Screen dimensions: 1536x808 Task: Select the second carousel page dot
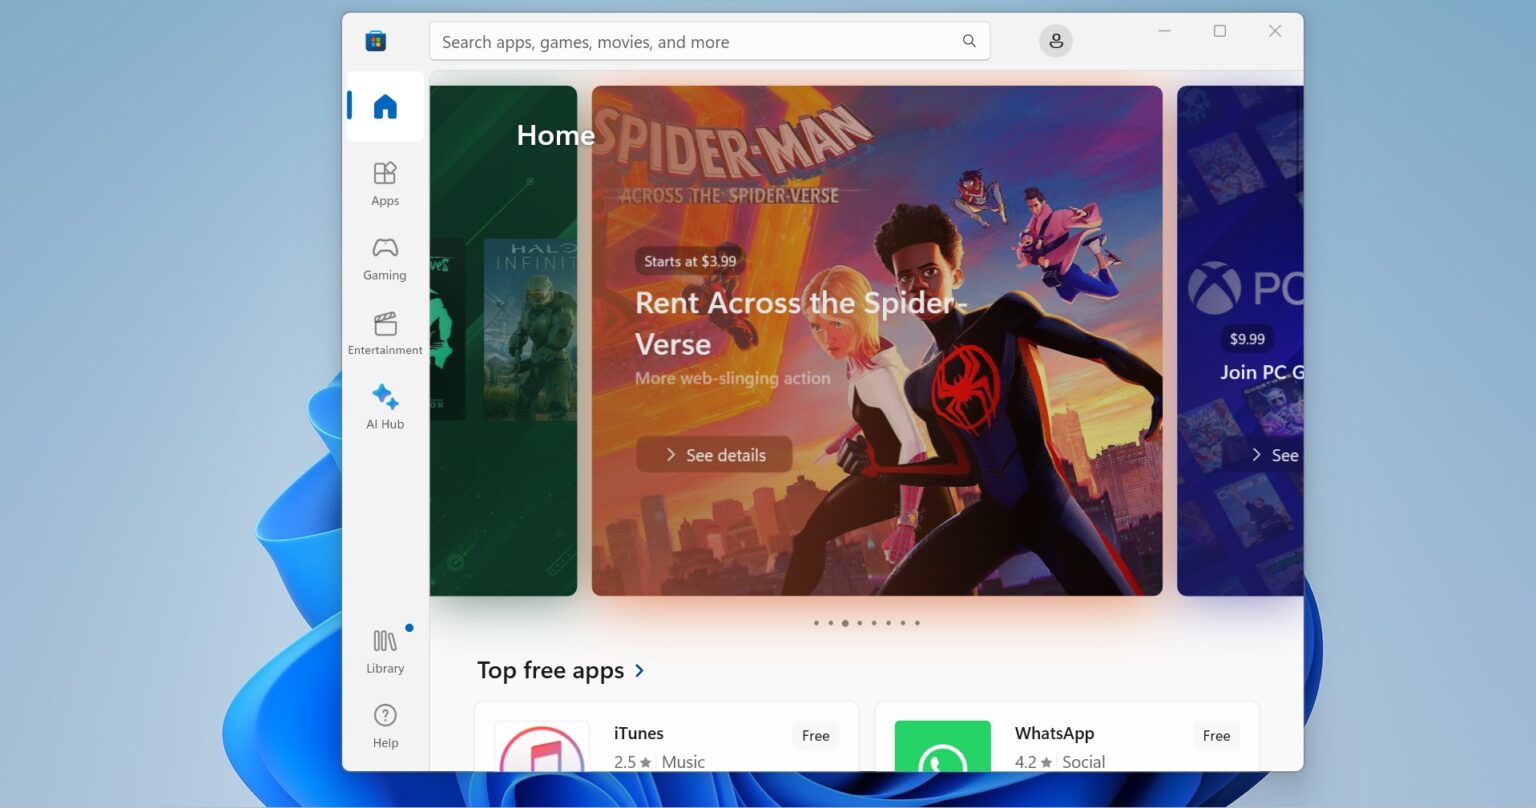(830, 623)
